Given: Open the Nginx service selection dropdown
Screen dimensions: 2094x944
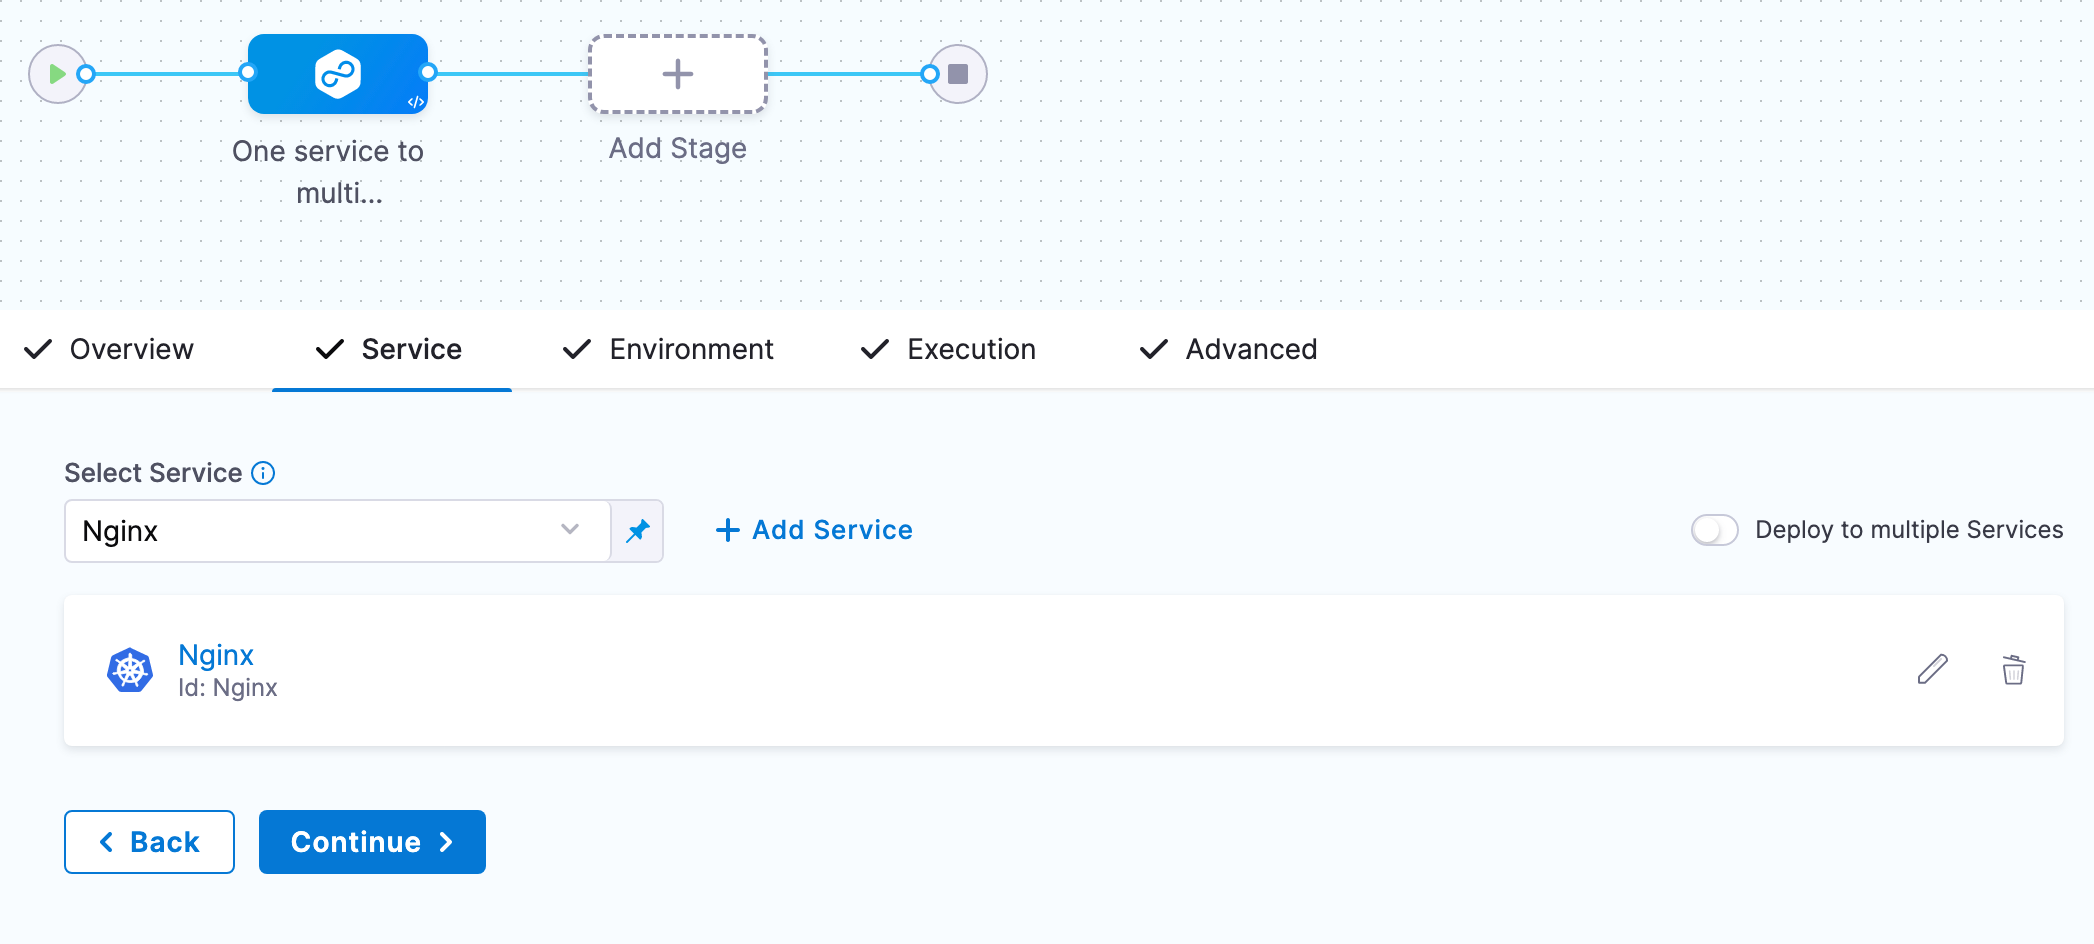Looking at the screenshot, I should (320, 531).
